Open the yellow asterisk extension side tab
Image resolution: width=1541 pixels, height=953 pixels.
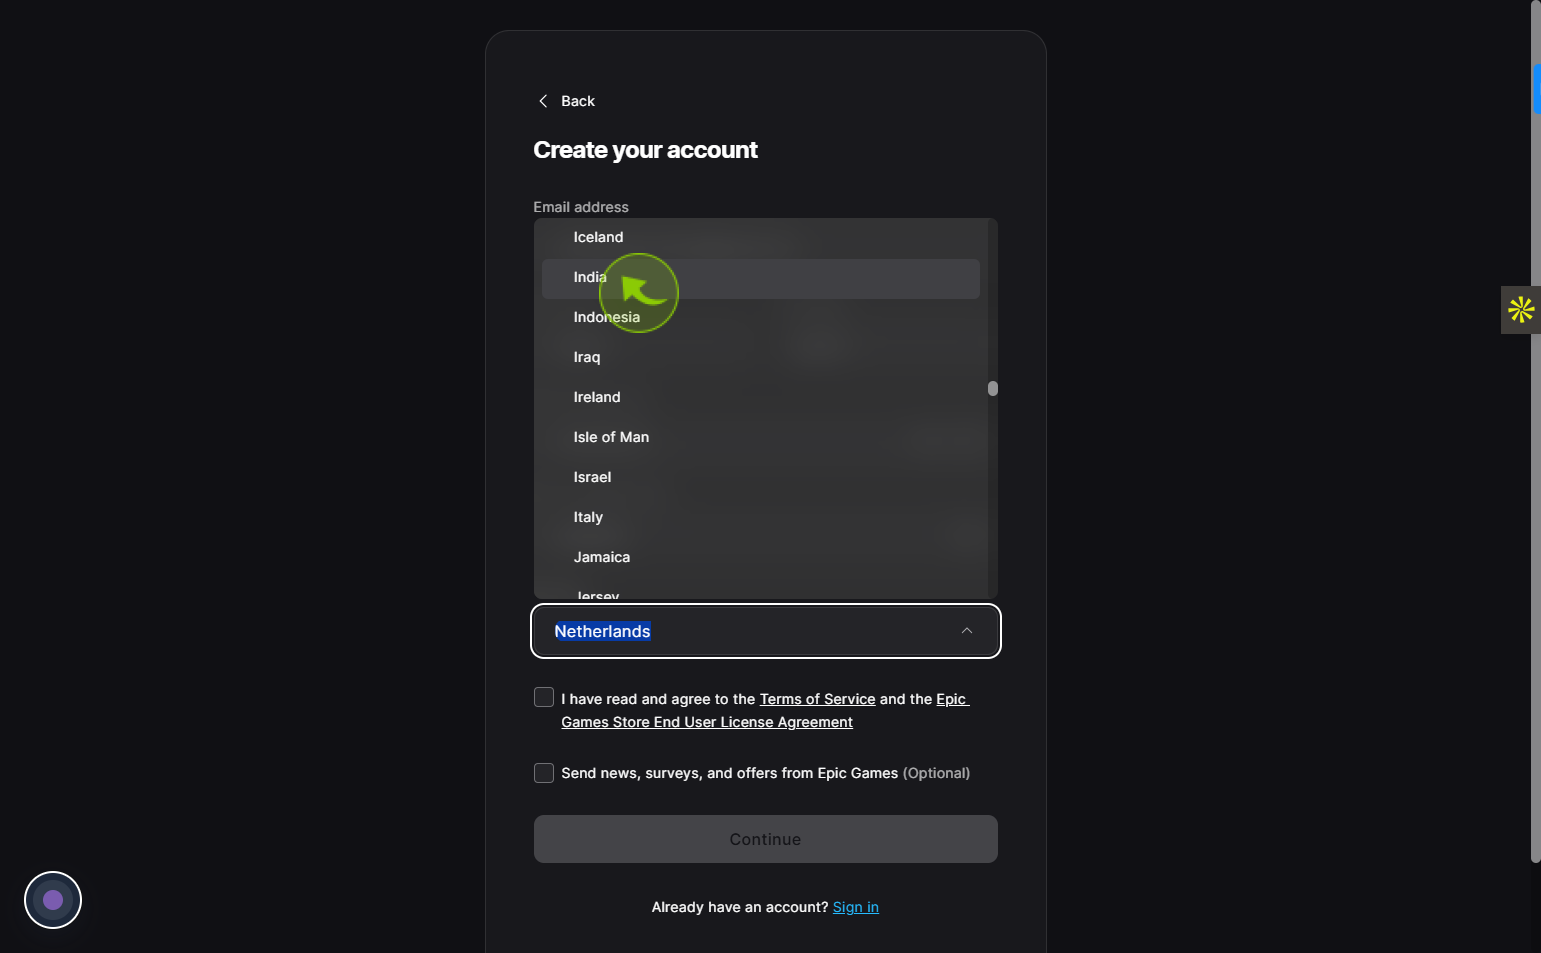point(1521,310)
